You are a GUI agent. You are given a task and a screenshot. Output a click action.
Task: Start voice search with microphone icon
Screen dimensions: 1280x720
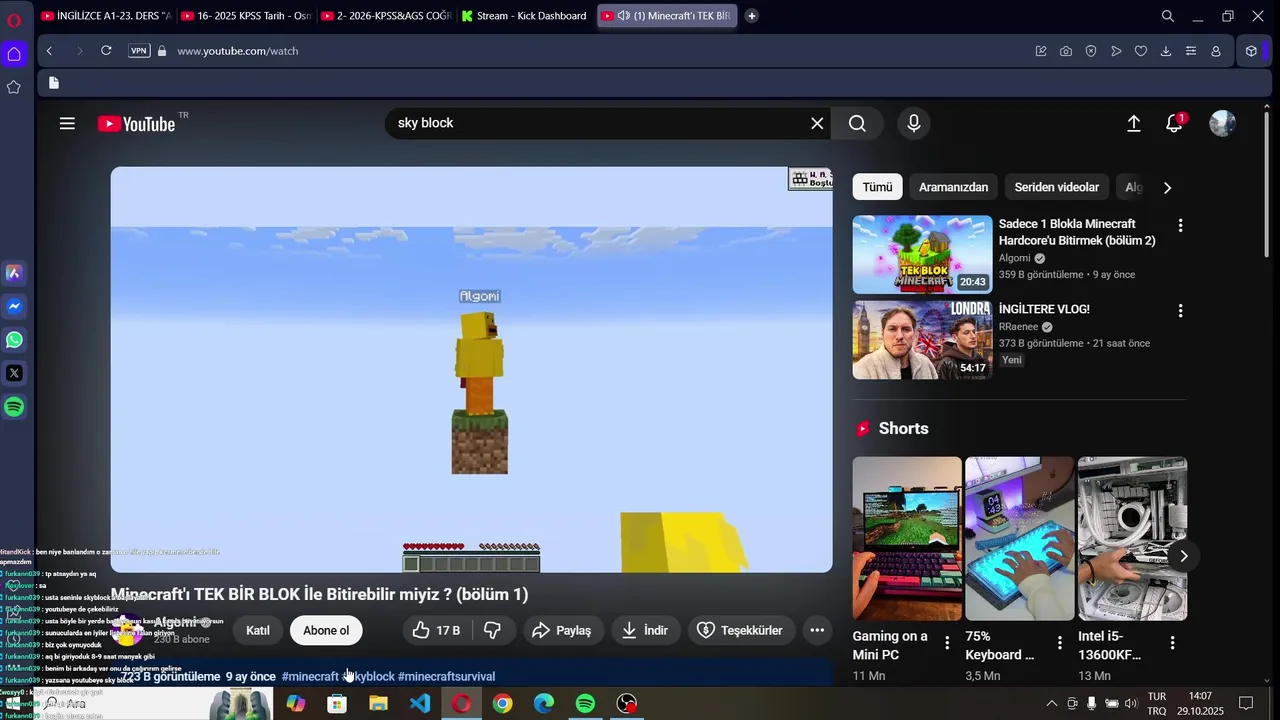[x=913, y=123]
